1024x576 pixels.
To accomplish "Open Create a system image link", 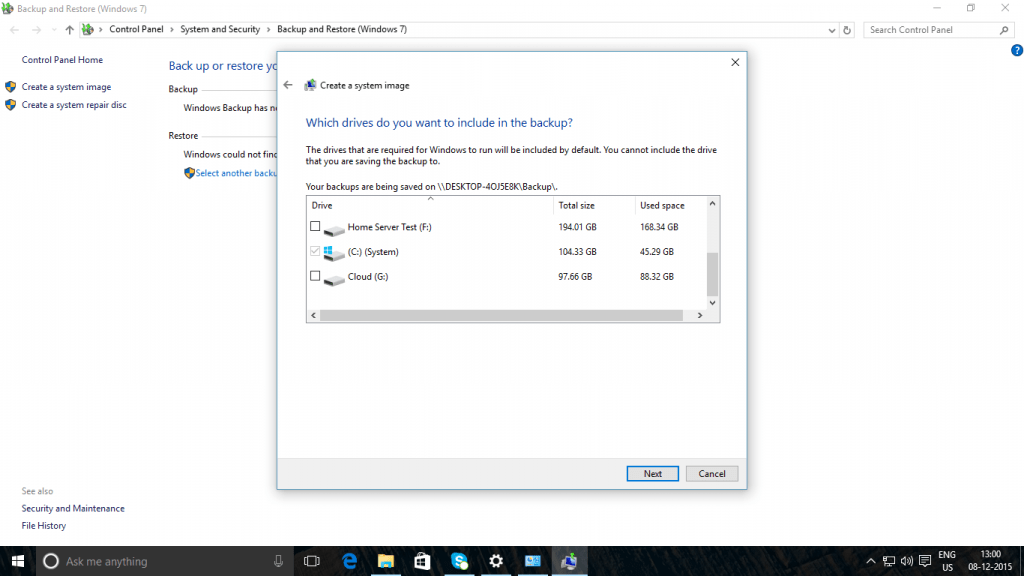I will [x=66, y=87].
